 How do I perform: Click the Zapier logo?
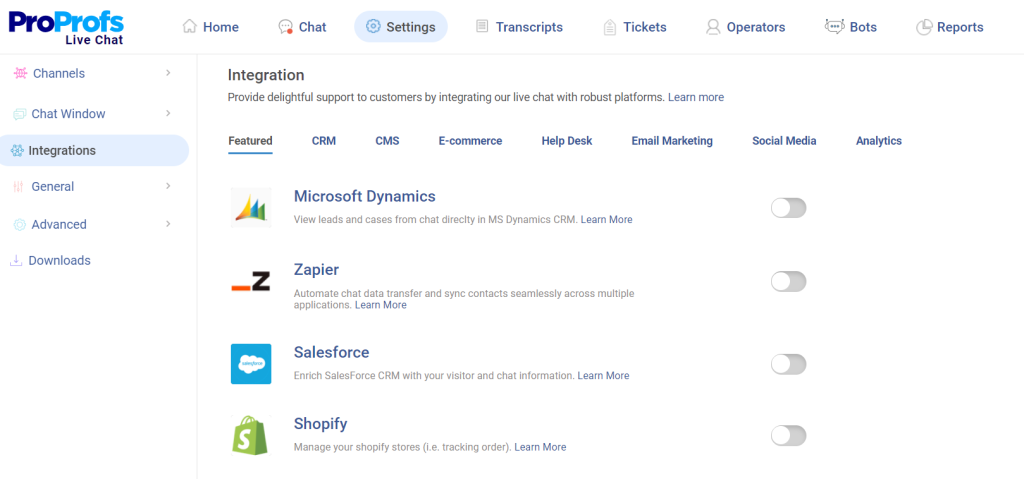tap(251, 282)
